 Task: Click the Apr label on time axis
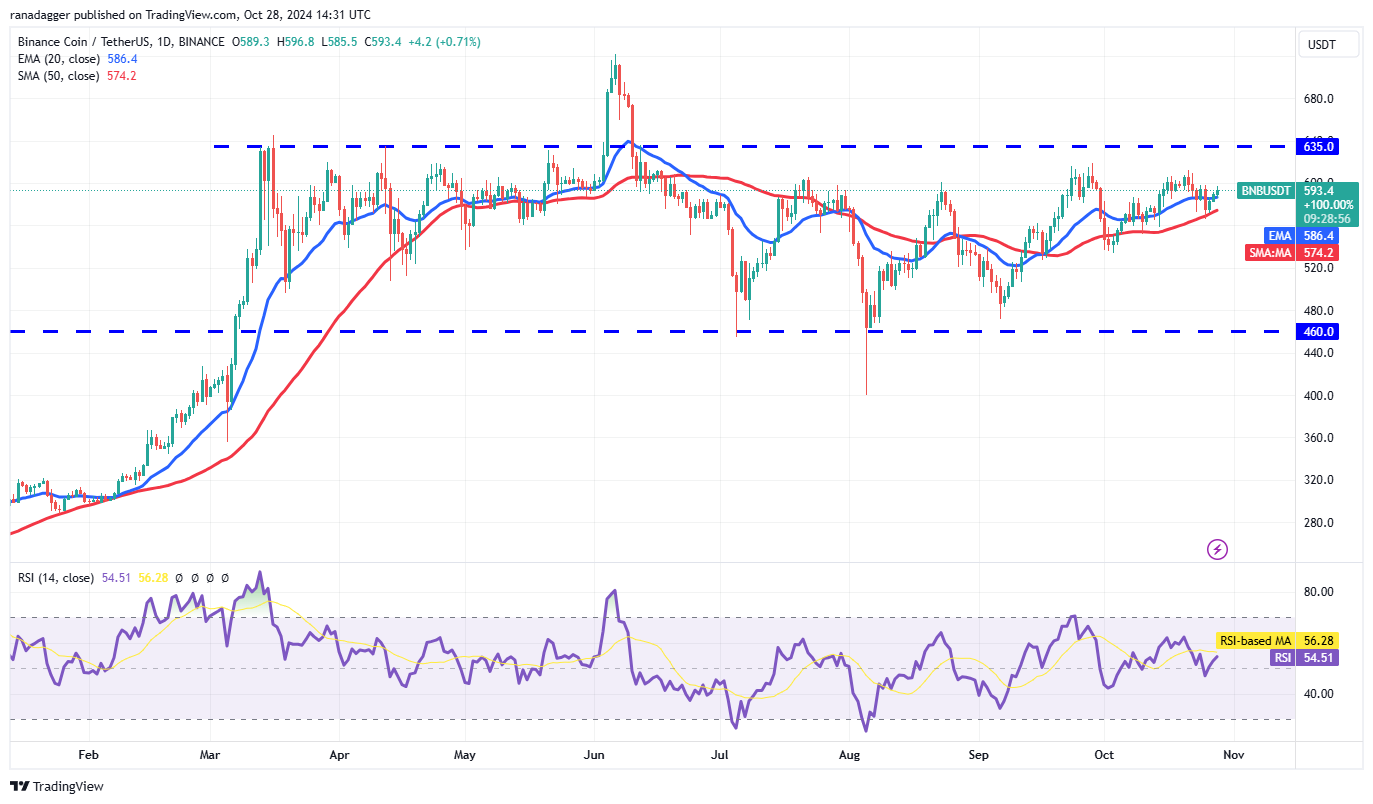point(340,755)
